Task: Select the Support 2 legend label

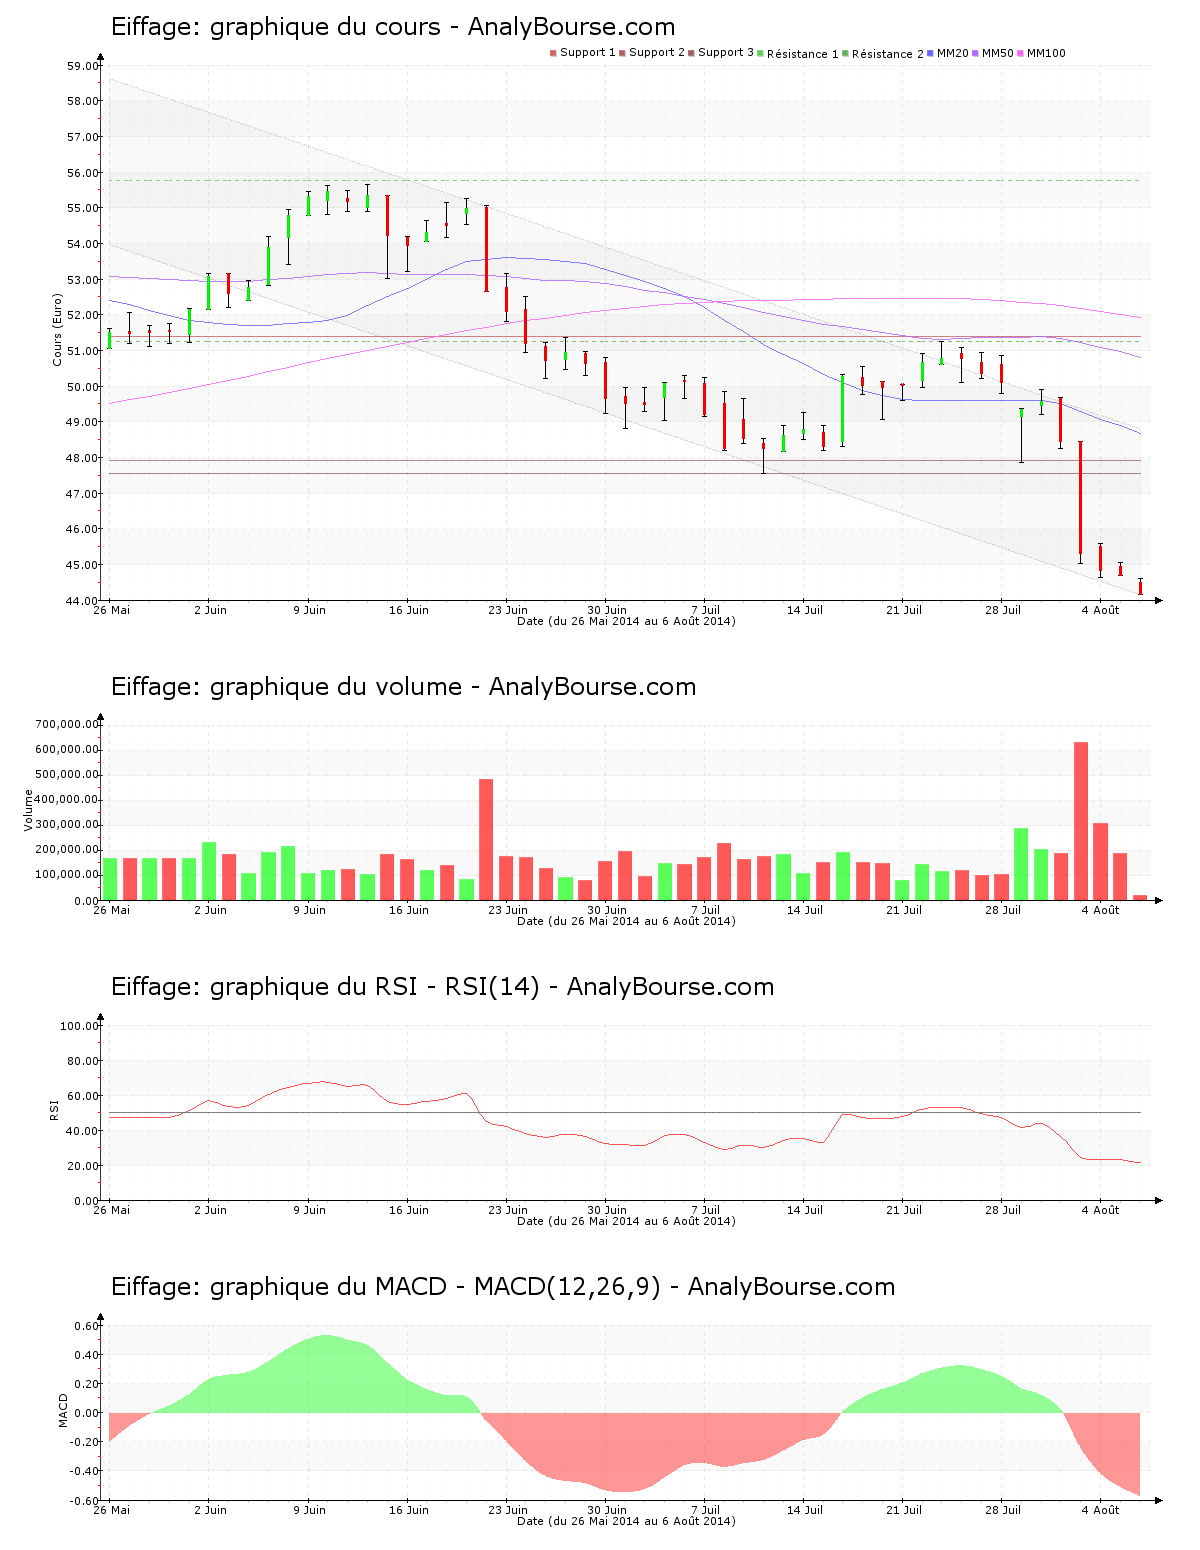Action: tap(657, 52)
